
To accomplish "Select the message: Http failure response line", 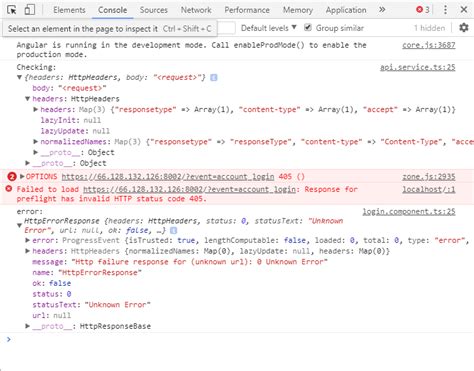I will (x=180, y=262).
